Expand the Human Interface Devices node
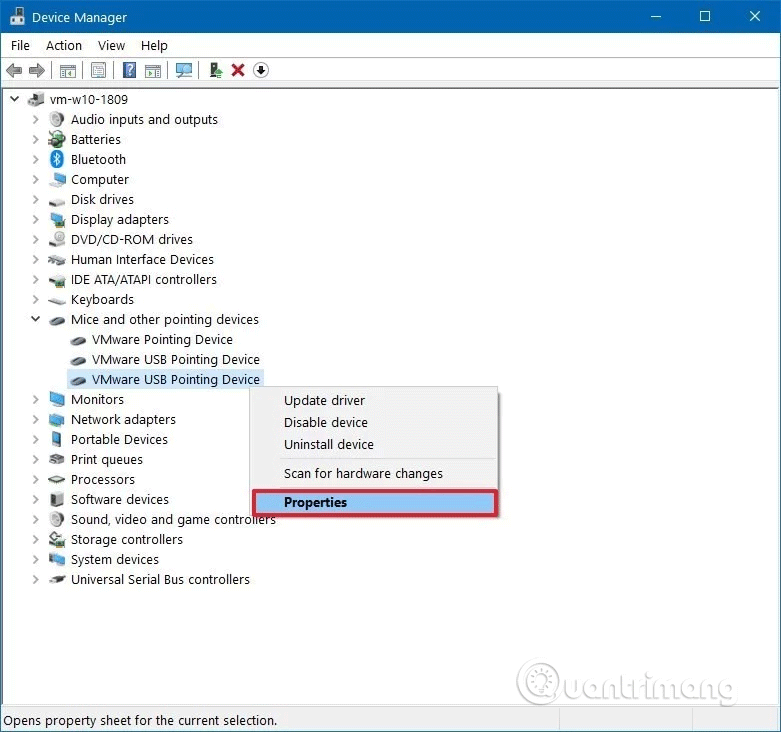Screen dimensions: 781x732 pyautogui.click(x=35, y=259)
